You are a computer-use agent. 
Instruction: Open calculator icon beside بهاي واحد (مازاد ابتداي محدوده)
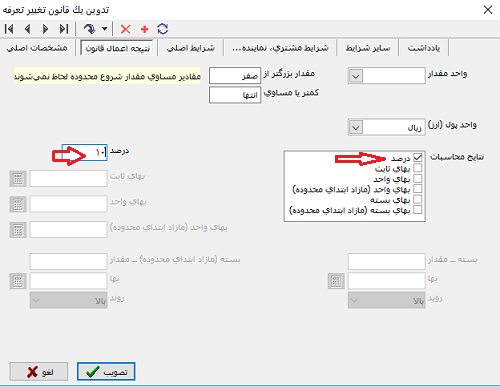point(18,230)
